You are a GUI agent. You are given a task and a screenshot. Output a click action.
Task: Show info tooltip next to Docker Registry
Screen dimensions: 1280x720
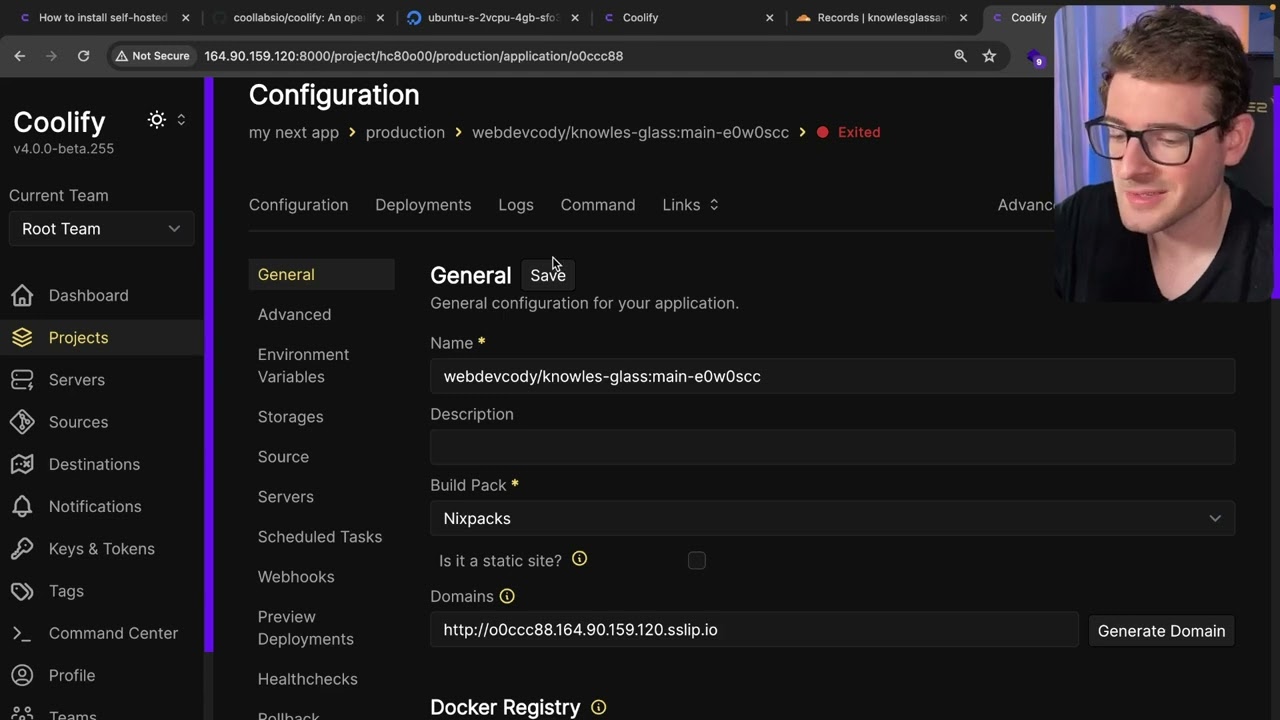(598, 707)
